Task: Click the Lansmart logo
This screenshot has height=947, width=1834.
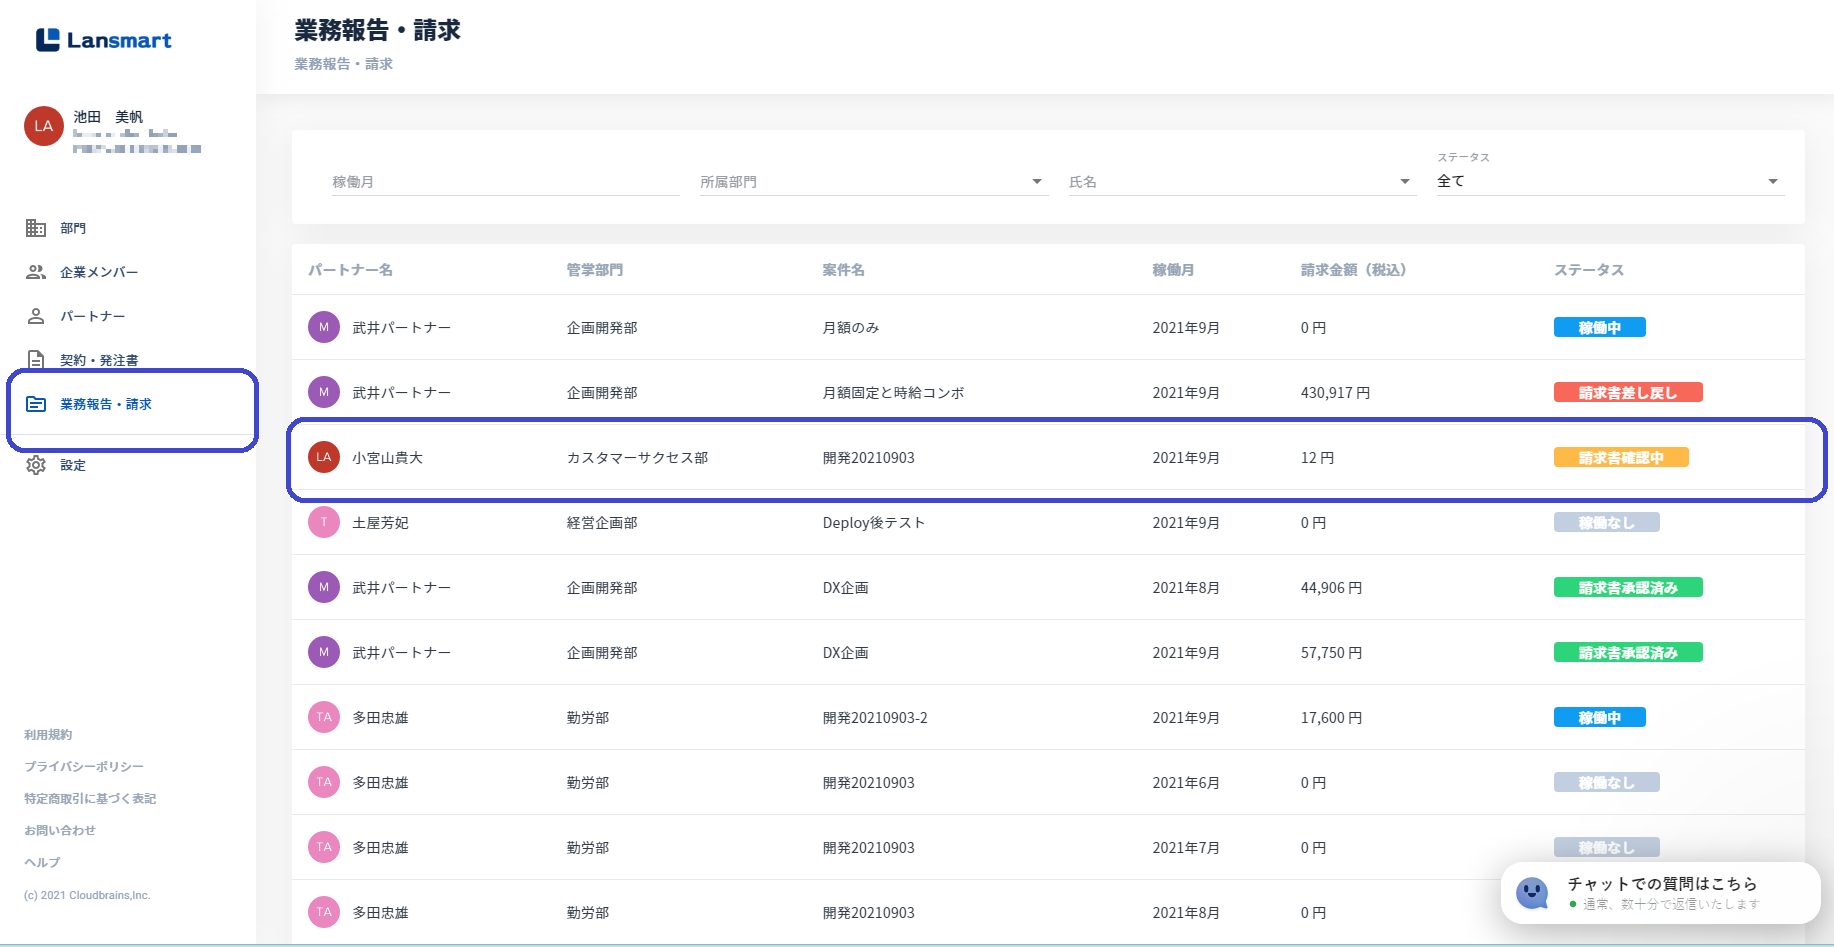Action: pyautogui.click(x=104, y=40)
